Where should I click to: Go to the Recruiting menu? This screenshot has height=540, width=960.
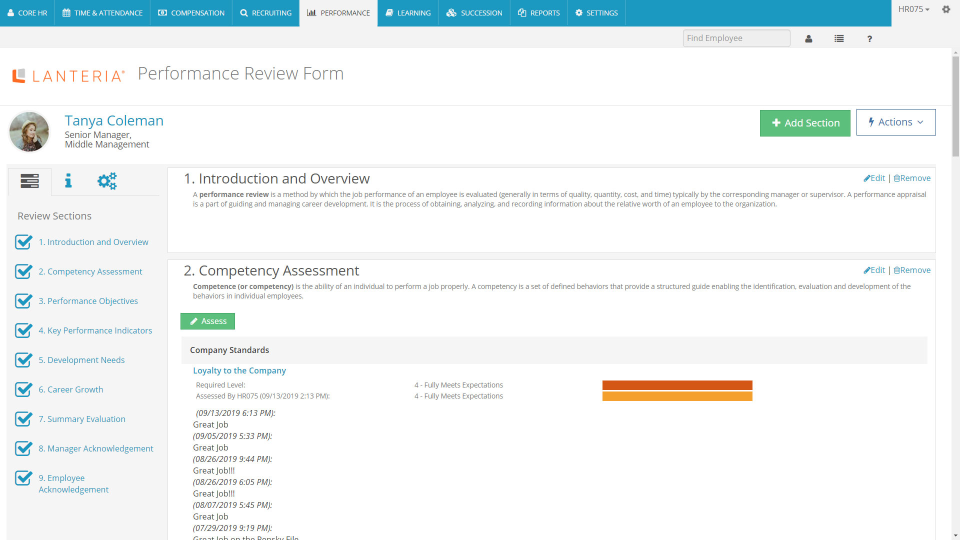(x=266, y=13)
